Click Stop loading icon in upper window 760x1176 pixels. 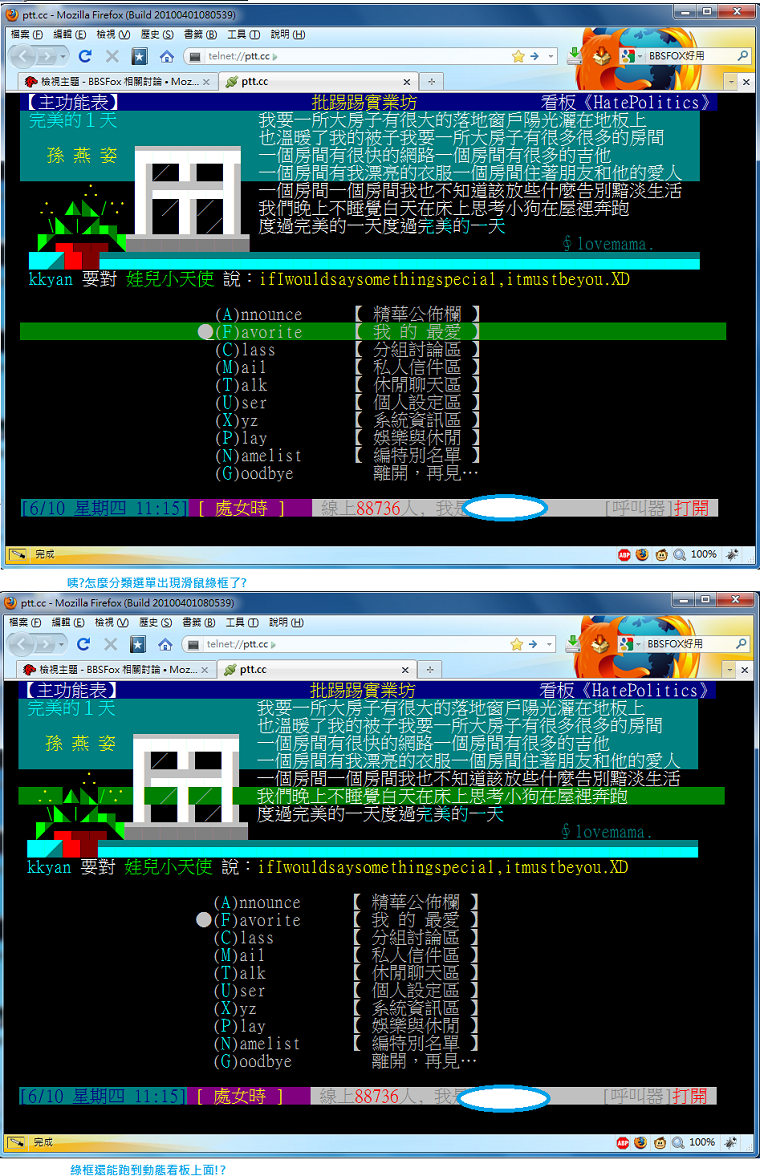point(112,56)
